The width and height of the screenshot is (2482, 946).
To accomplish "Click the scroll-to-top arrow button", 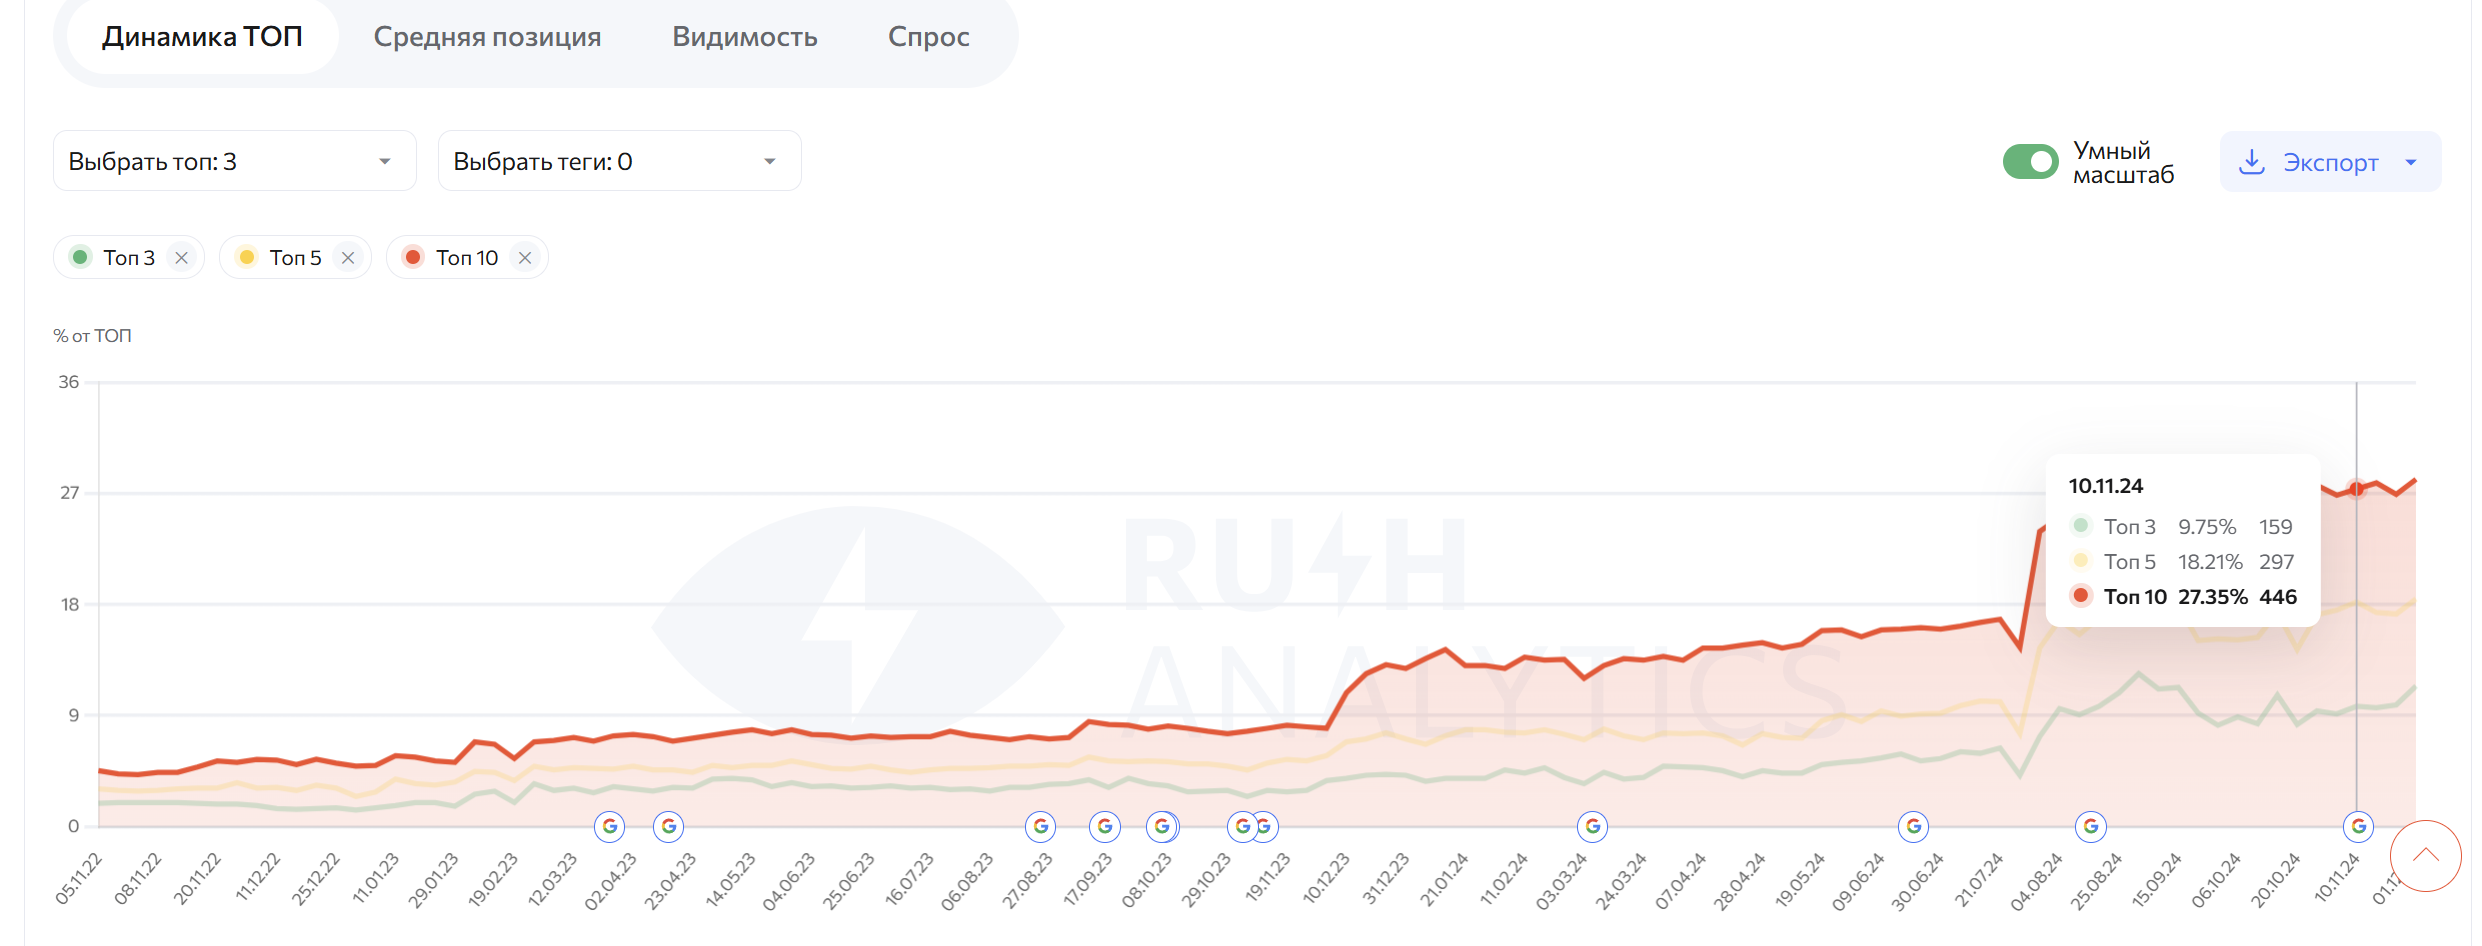I will click(x=2425, y=856).
